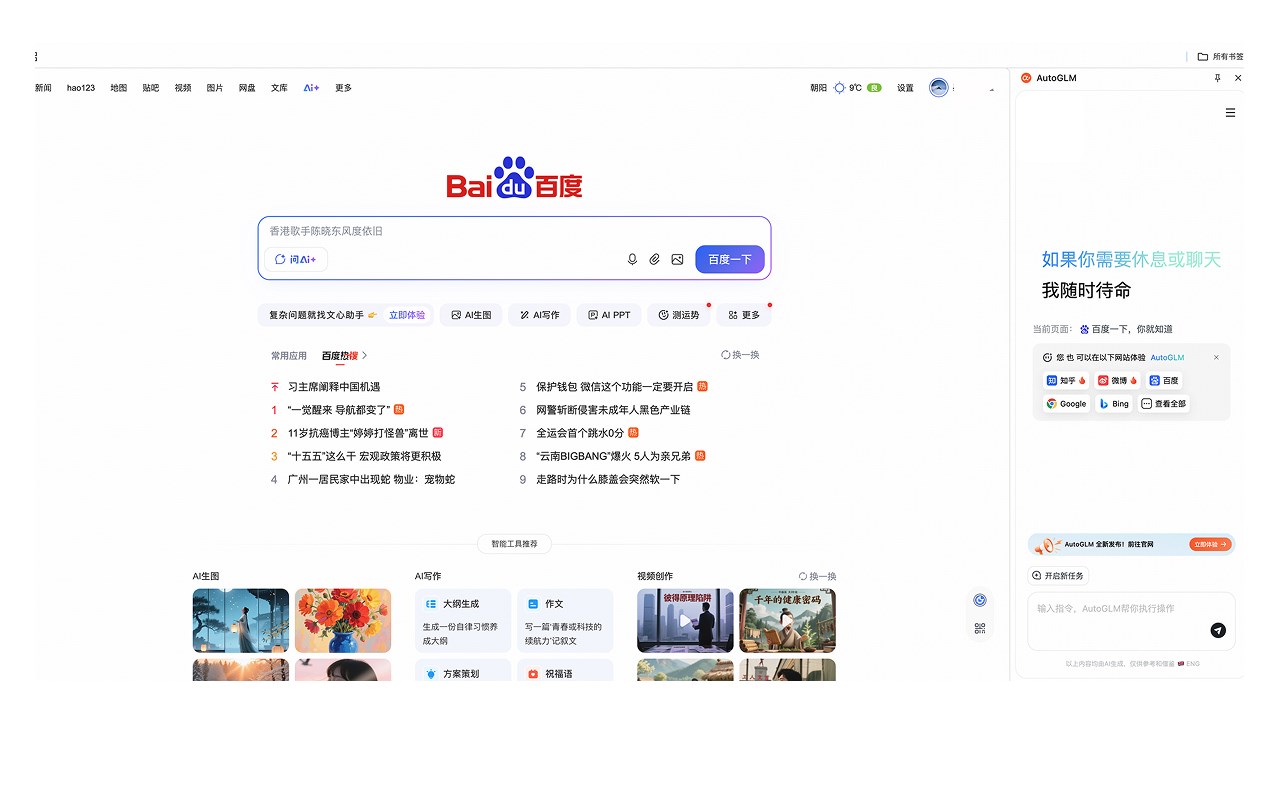Close the AutoGLM side panel
The image size is (1280, 800).
pos(1238,78)
